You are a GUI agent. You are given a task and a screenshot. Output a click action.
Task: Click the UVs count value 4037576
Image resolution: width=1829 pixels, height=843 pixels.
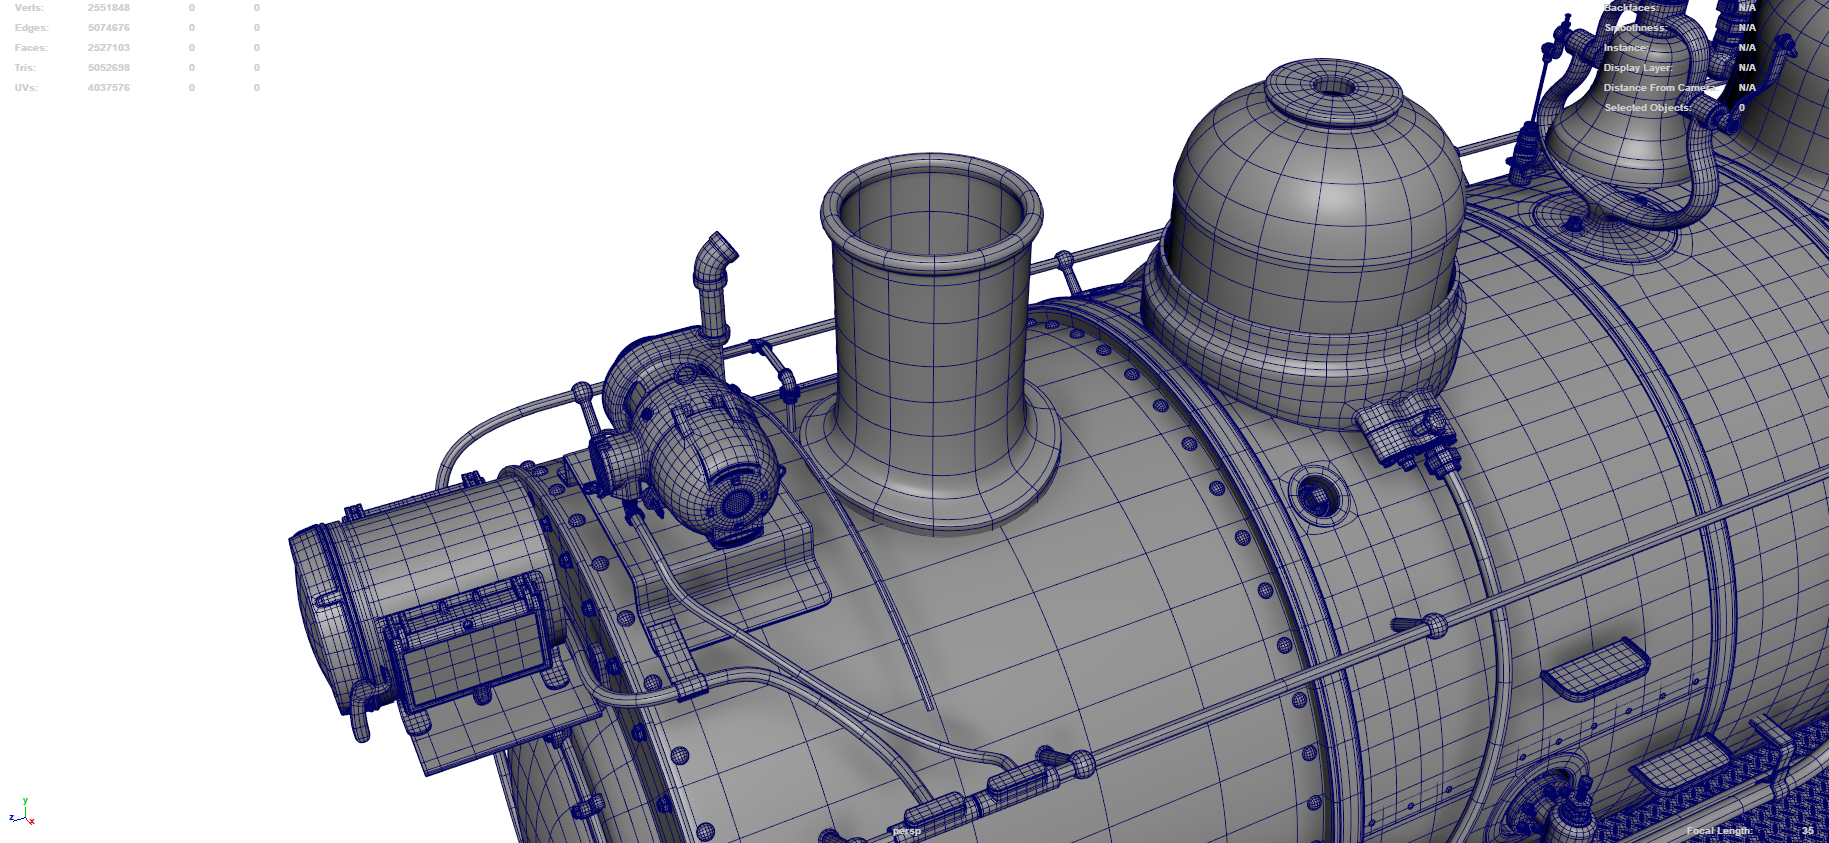[108, 88]
